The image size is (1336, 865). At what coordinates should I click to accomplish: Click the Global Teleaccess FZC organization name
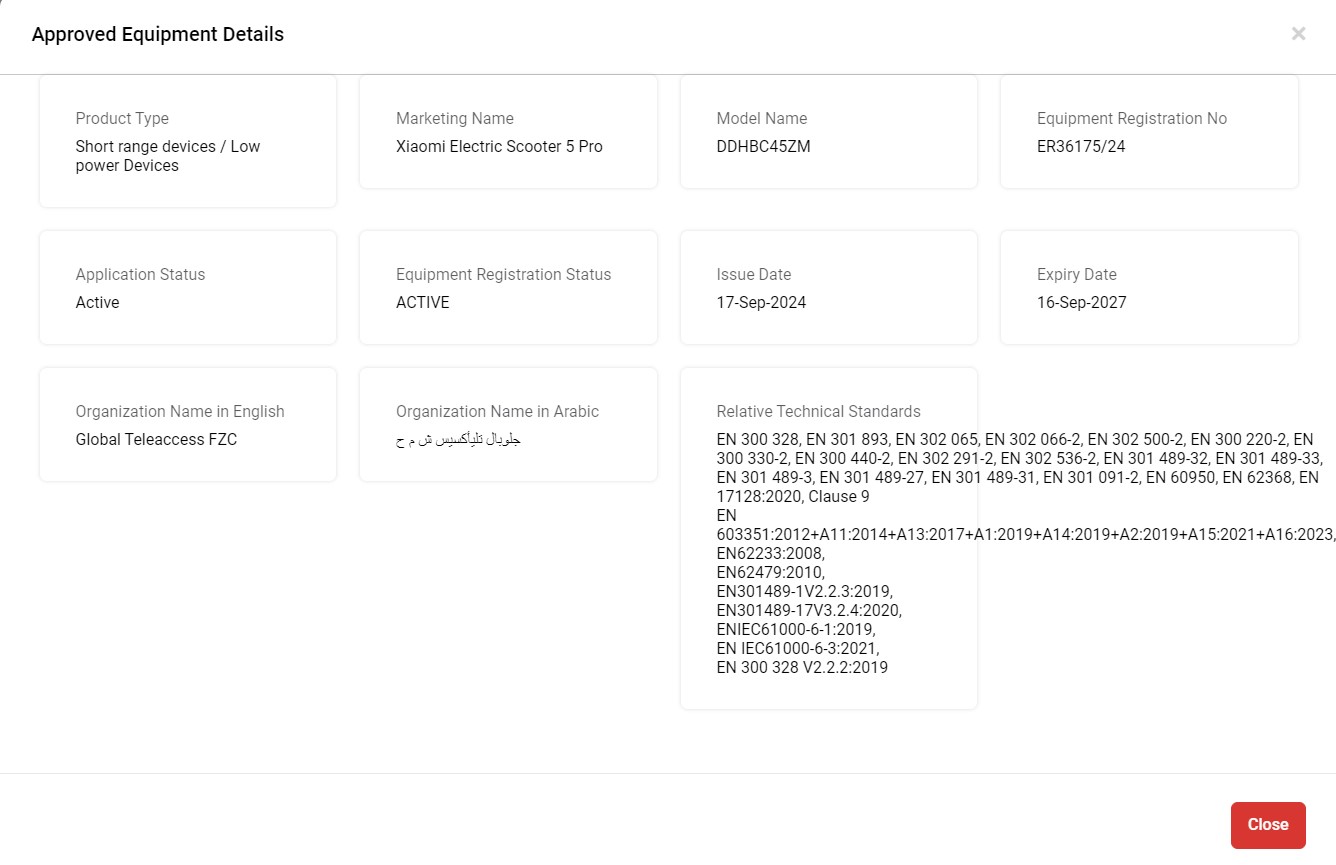[x=156, y=440]
